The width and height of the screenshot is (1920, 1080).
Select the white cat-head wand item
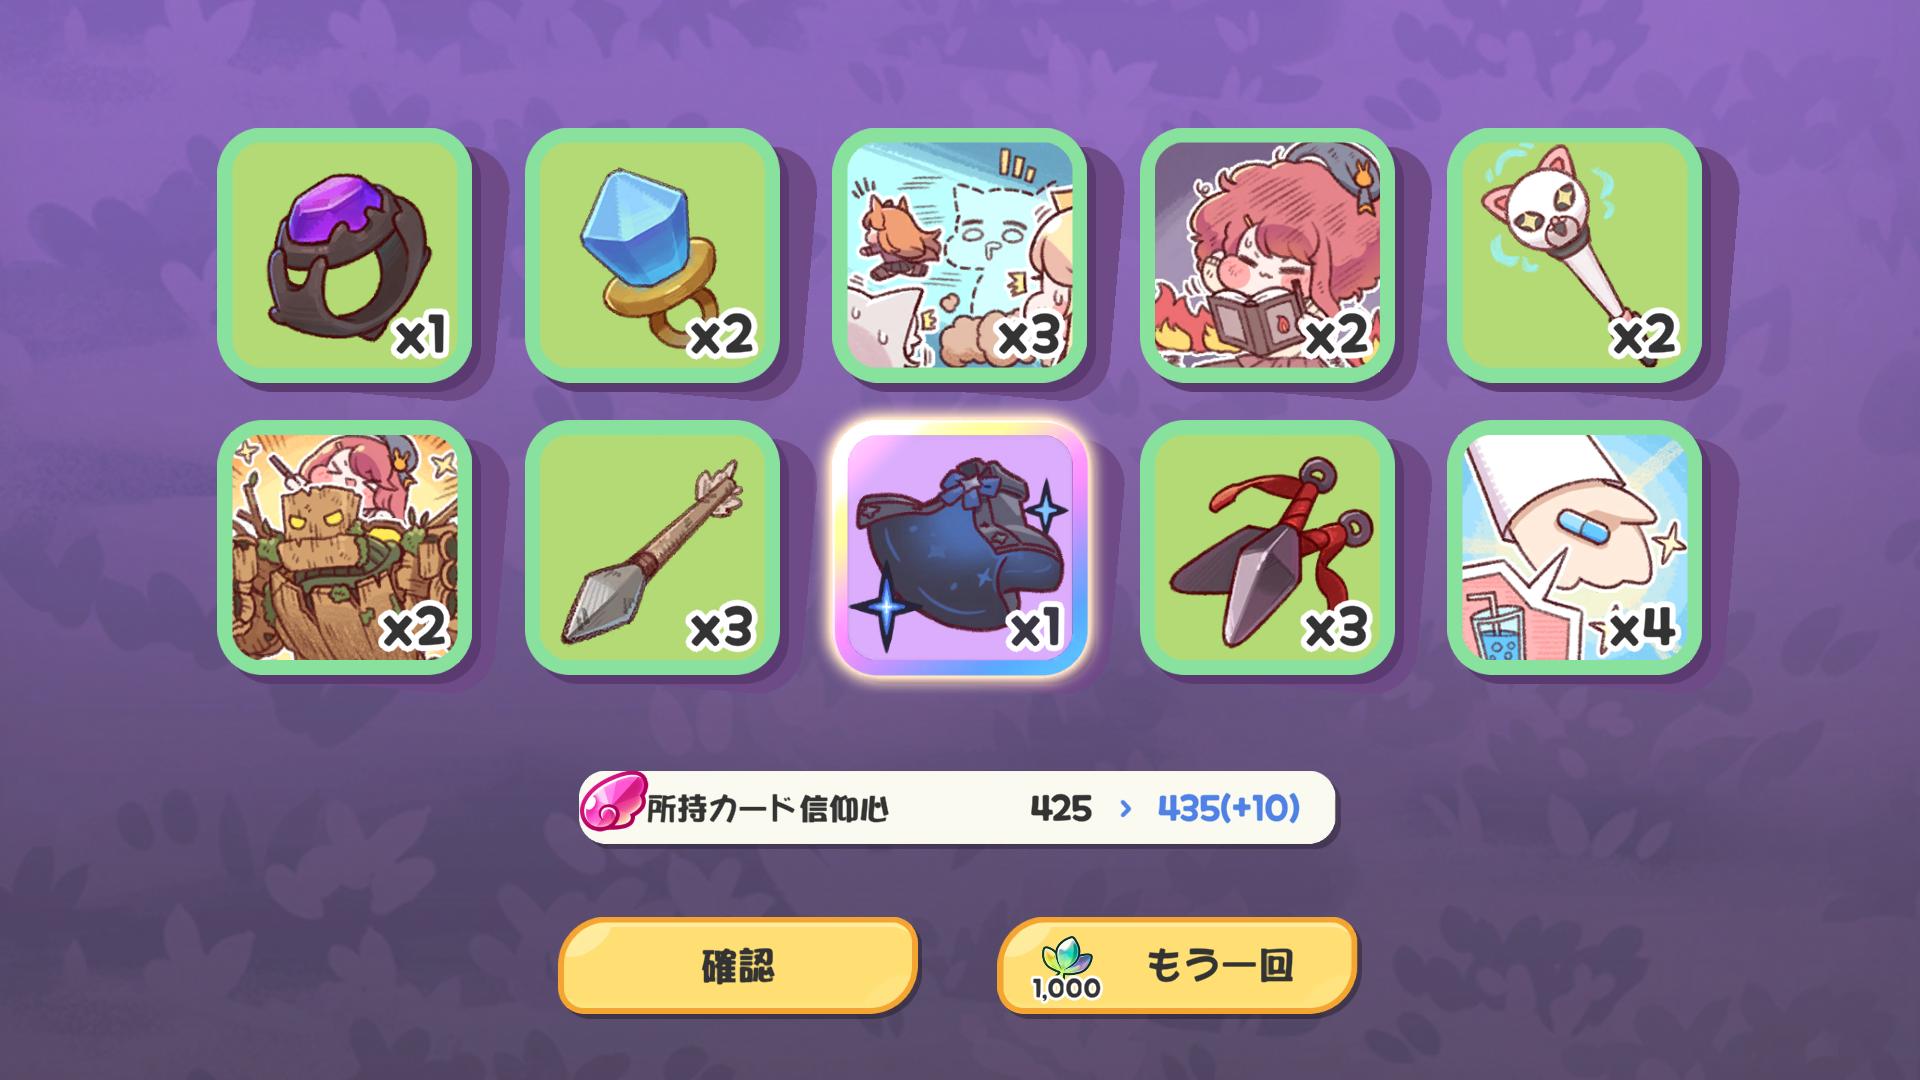tap(1574, 255)
